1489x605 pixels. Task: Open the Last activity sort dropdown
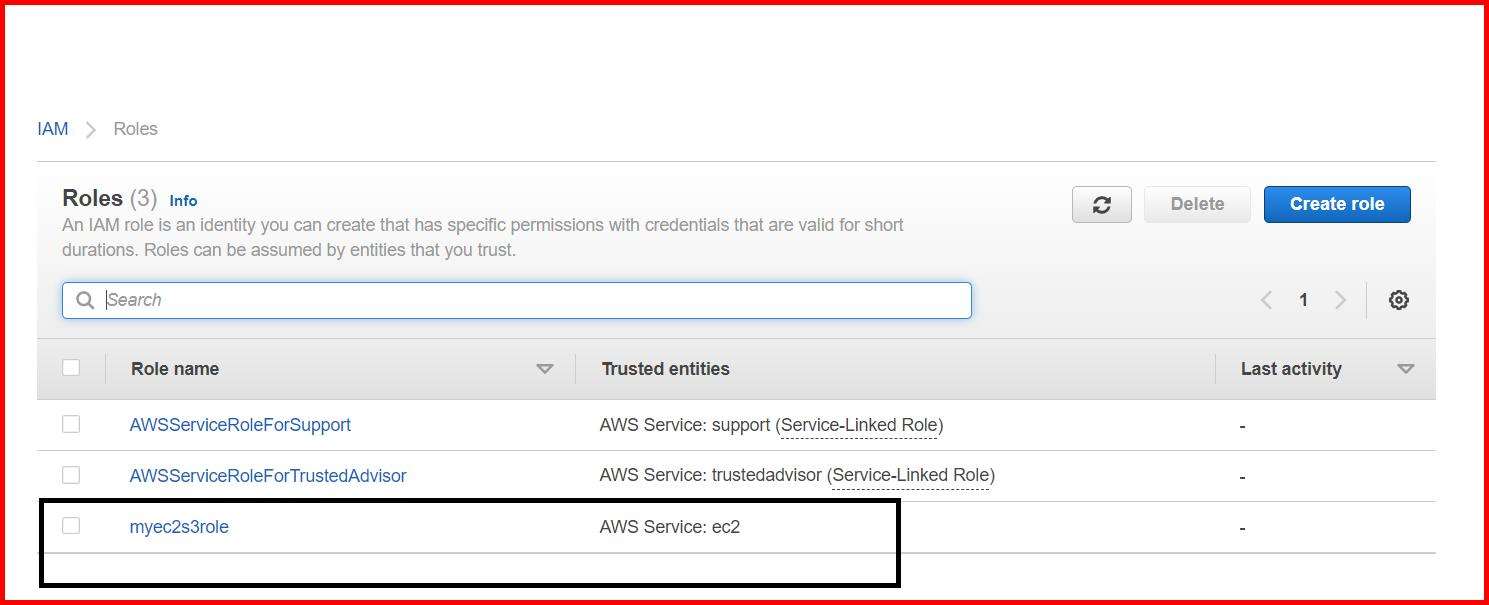pos(1407,368)
